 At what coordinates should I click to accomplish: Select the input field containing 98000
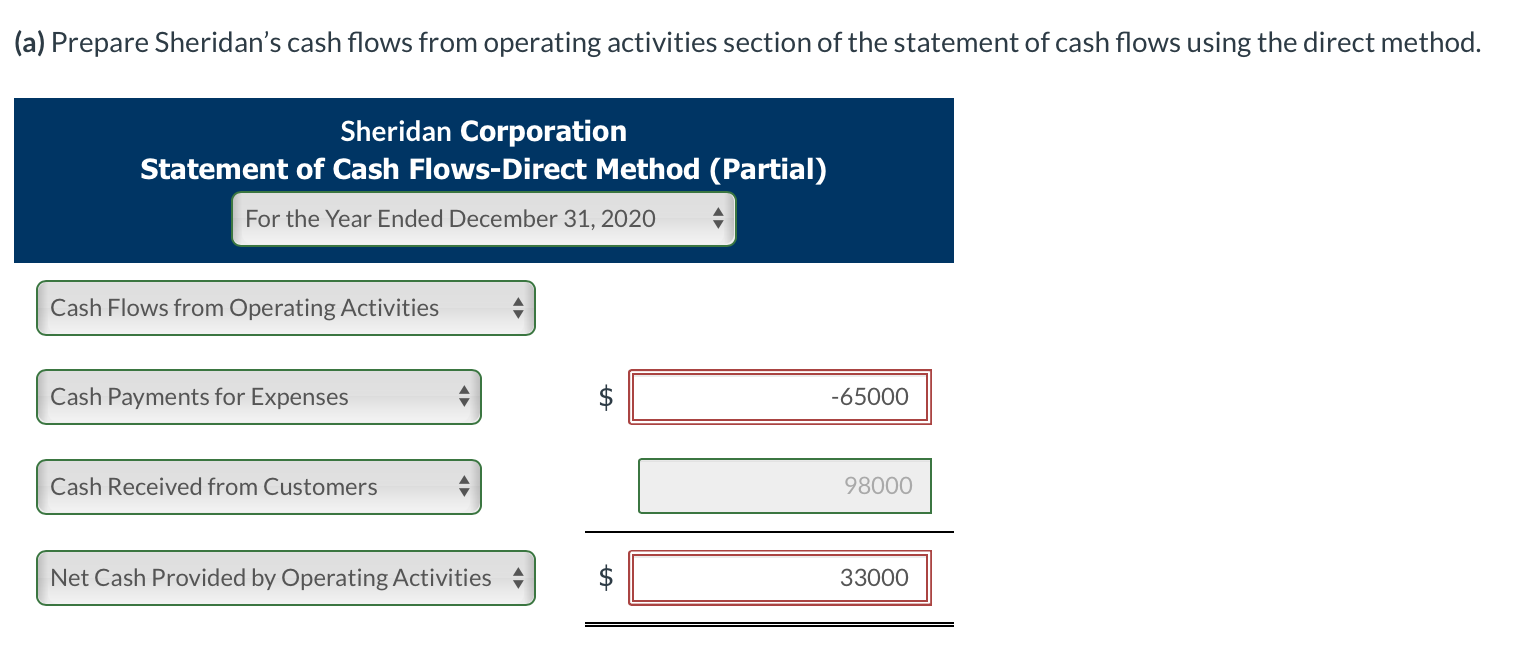coord(784,486)
